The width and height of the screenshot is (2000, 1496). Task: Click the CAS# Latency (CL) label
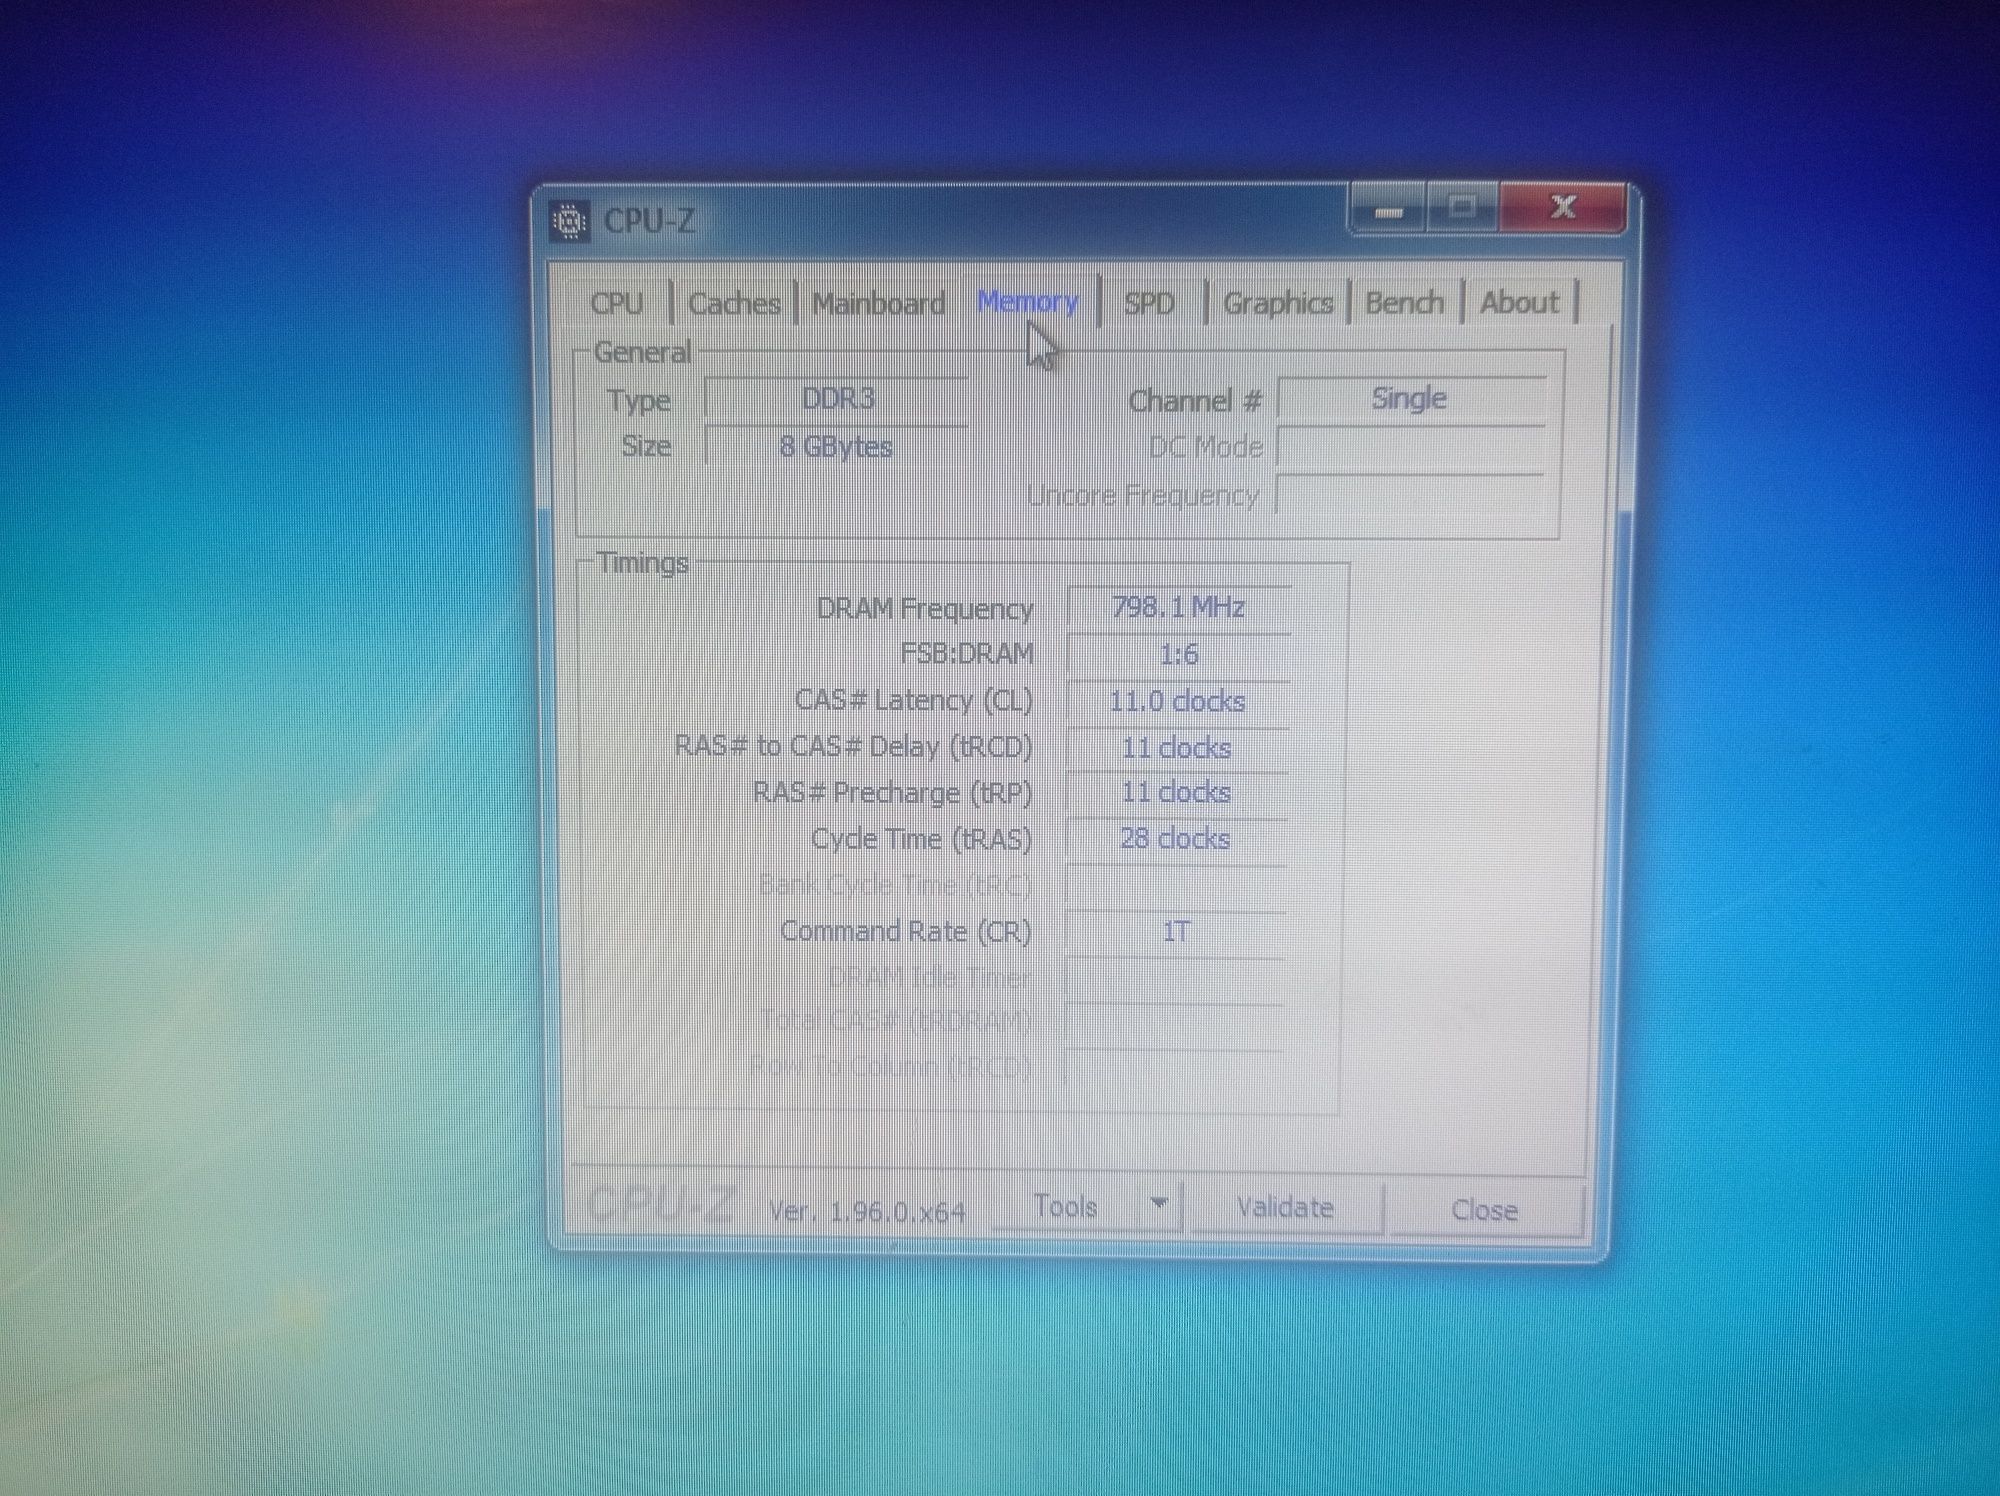click(914, 700)
